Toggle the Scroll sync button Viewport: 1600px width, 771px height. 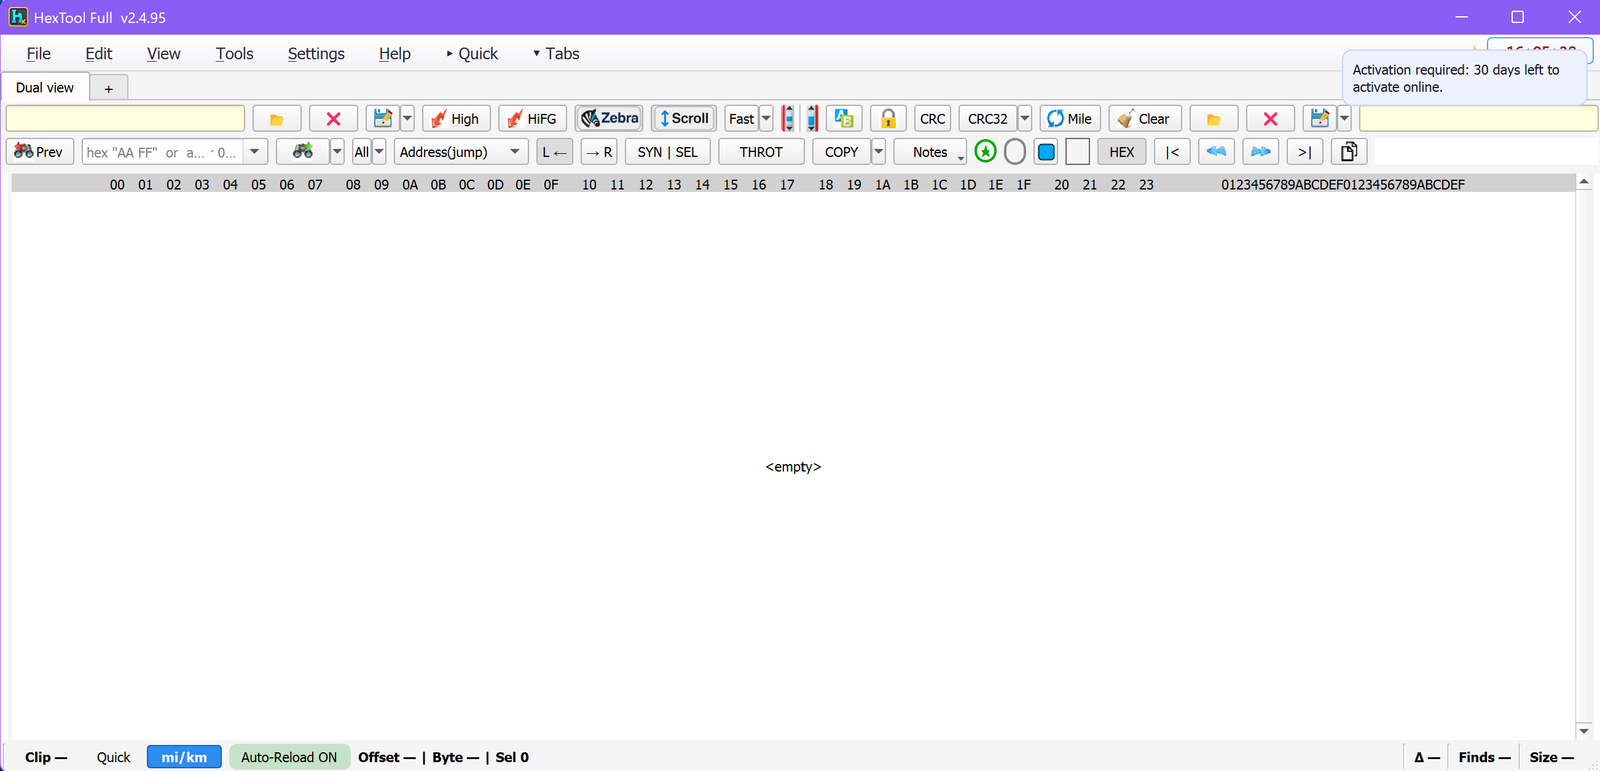point(684,118)
